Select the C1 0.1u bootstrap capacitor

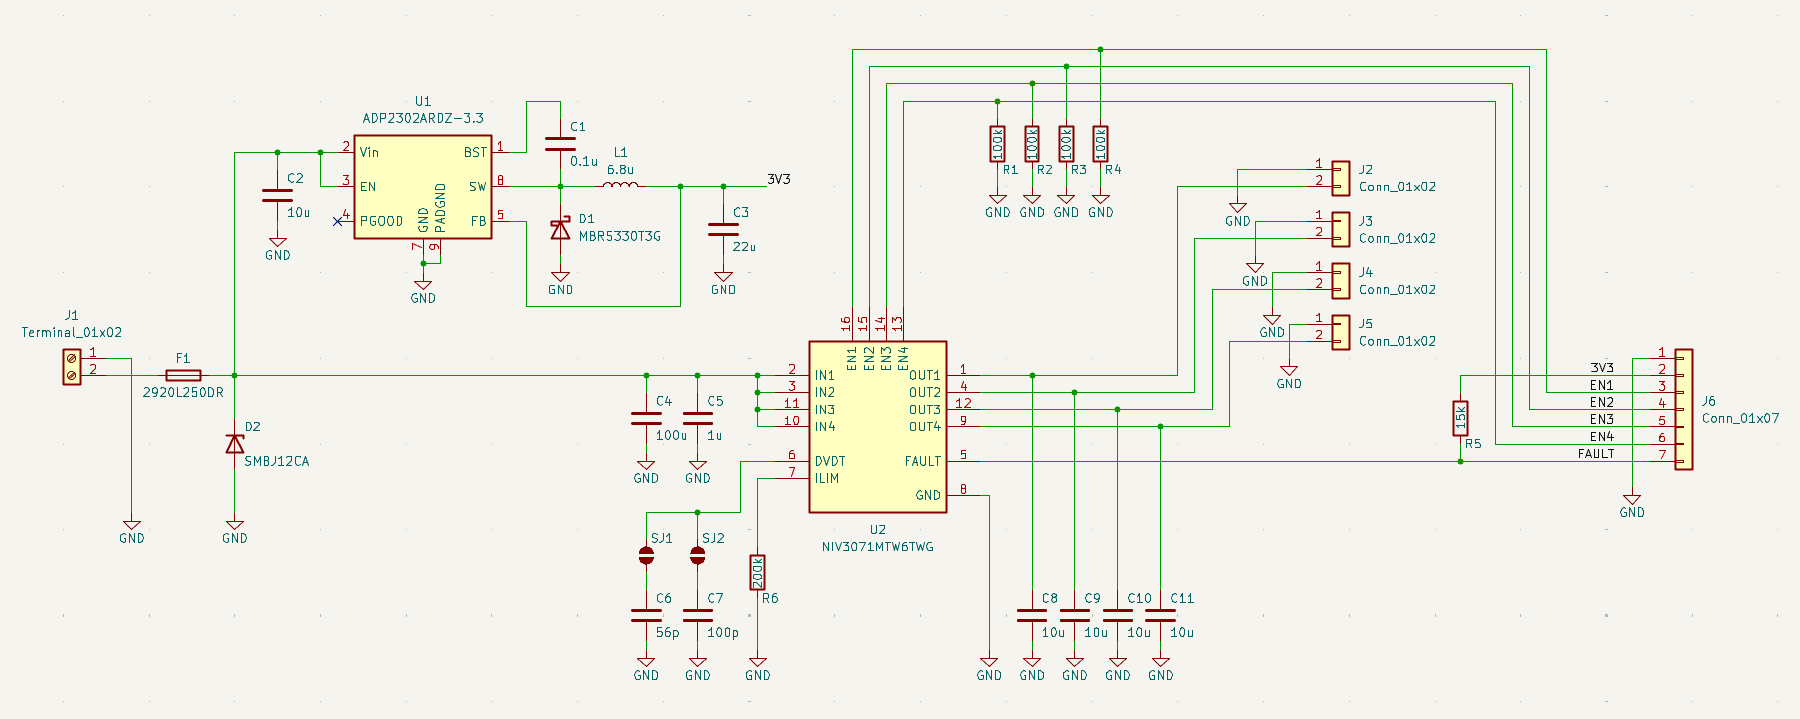click(560, 144)
